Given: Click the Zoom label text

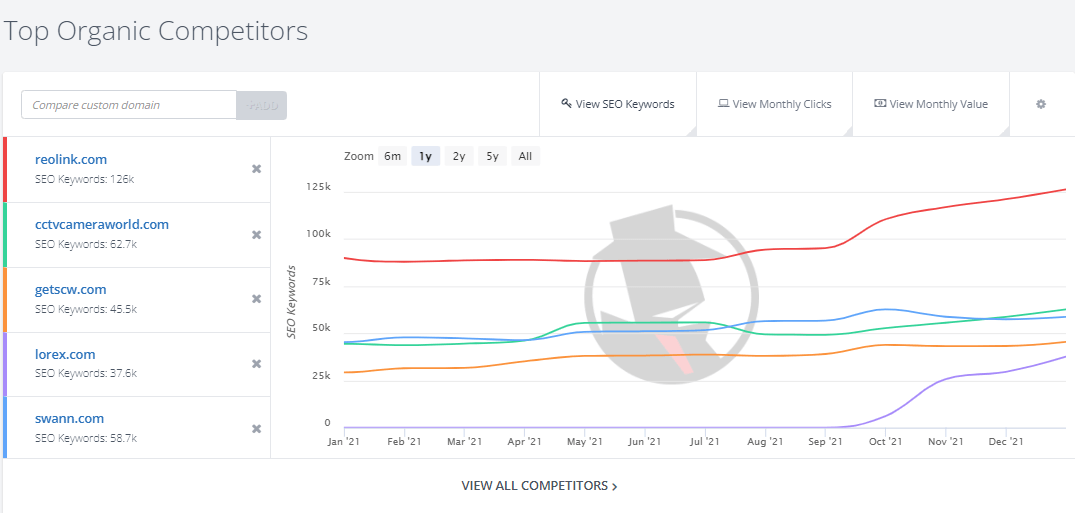Looking at the screenshot, I should 359,156.
